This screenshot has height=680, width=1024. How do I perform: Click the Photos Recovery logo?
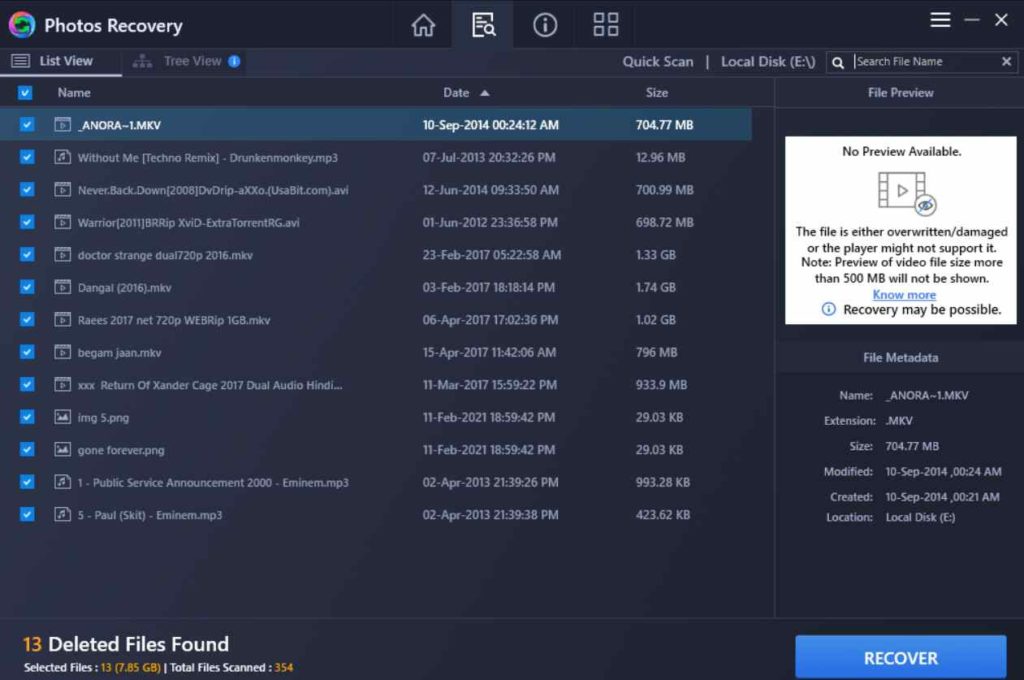22,25
